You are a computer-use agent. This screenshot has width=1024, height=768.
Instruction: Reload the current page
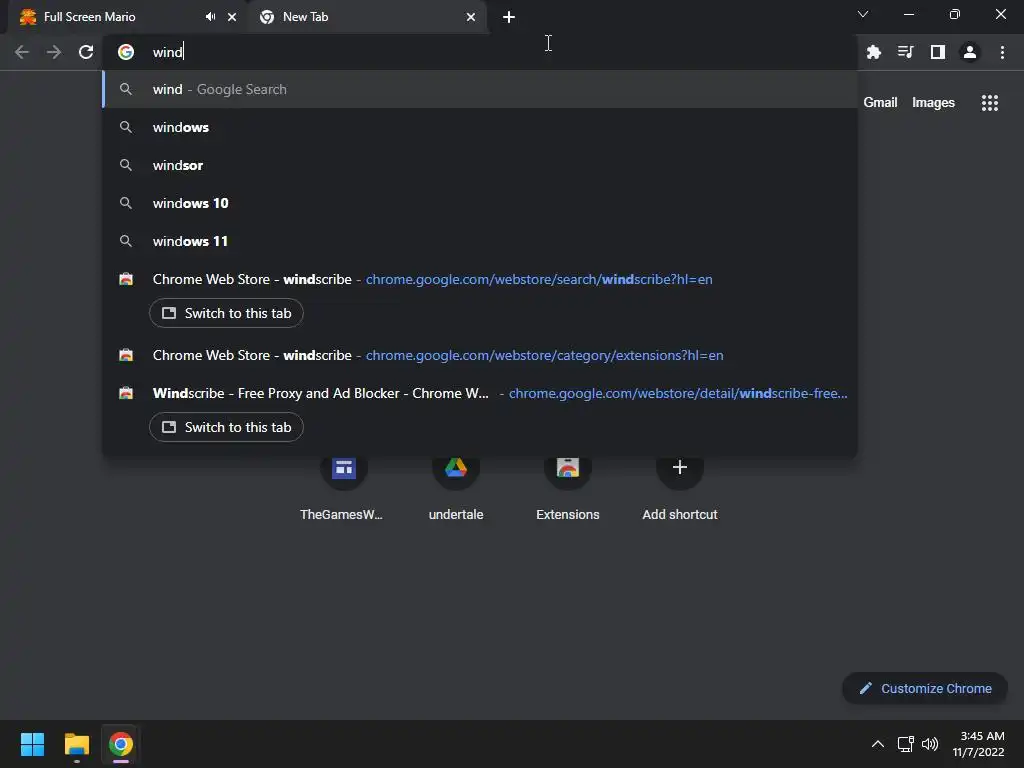[x=86, y=52]
